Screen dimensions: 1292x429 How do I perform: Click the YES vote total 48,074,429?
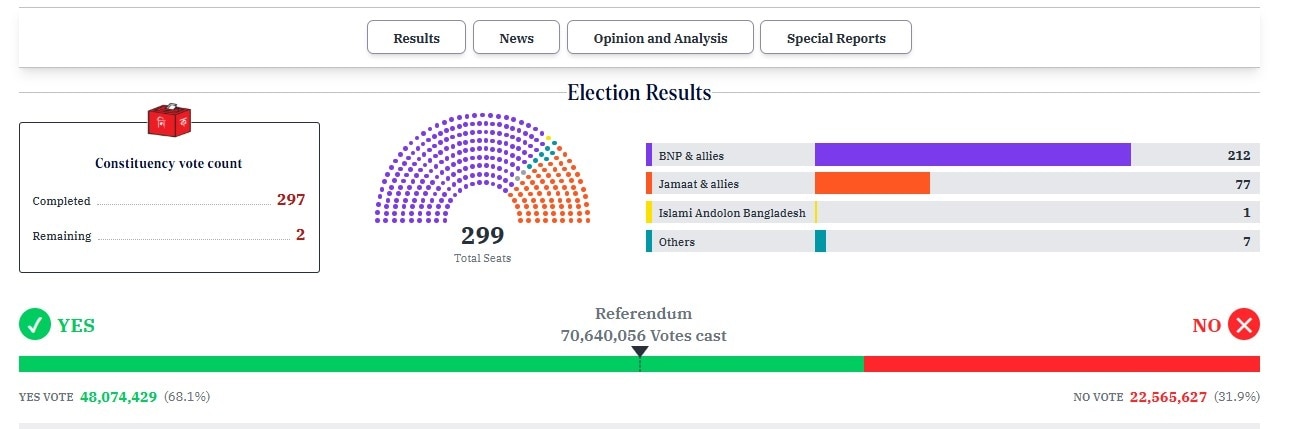pos(118,397)
